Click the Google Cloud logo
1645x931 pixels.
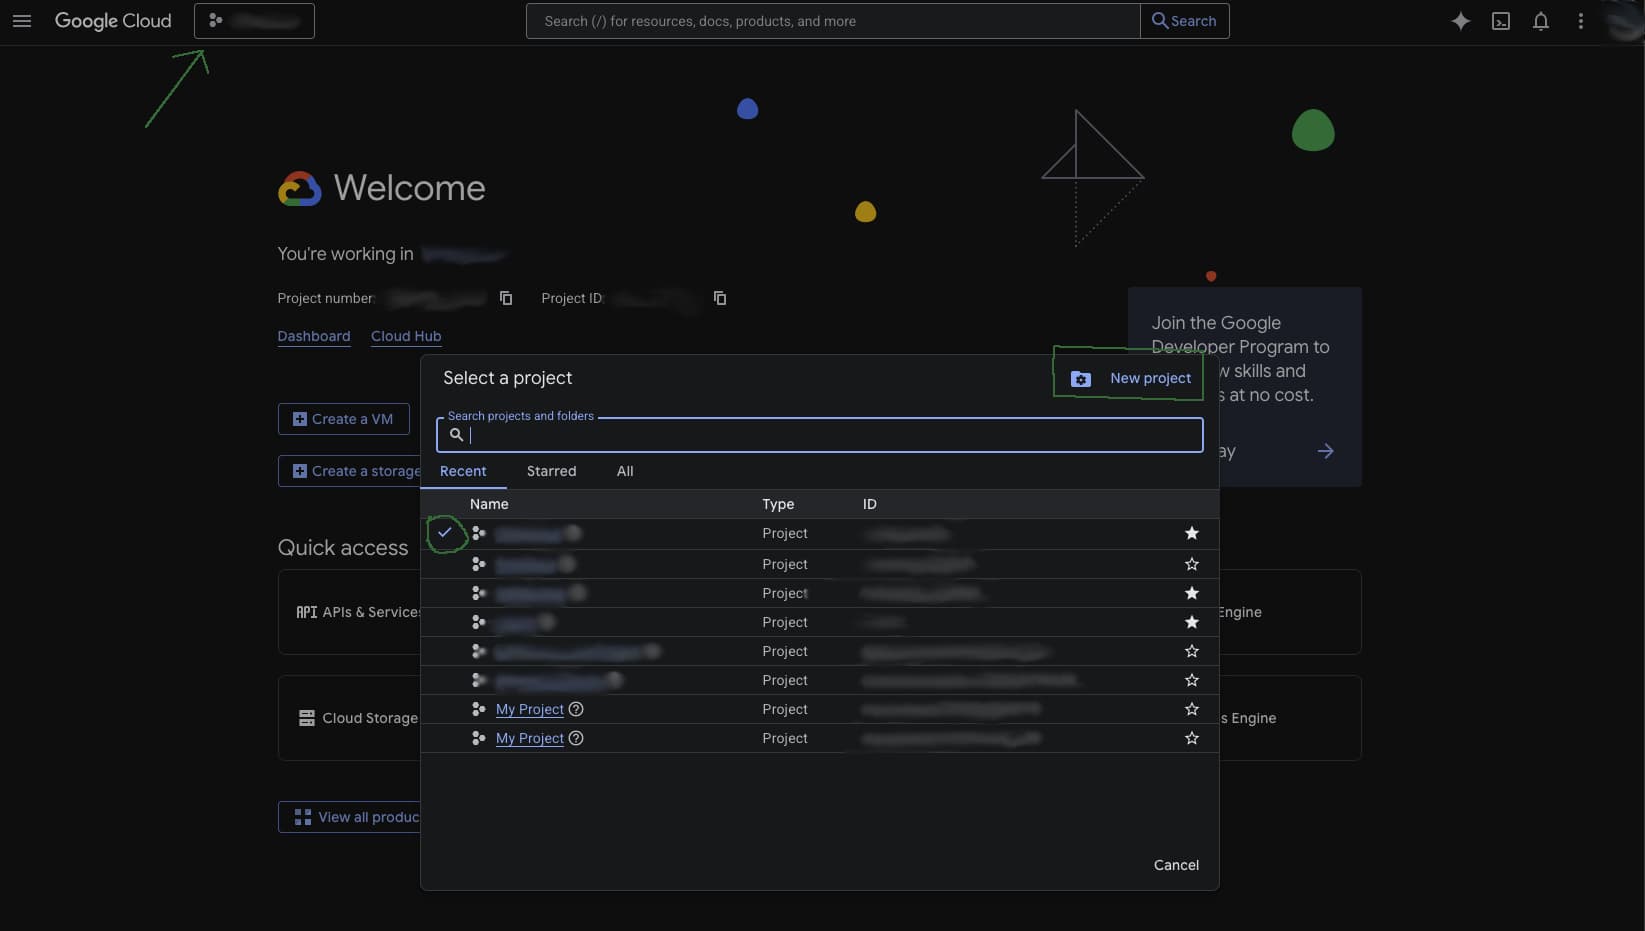click(x=113, y=21)
